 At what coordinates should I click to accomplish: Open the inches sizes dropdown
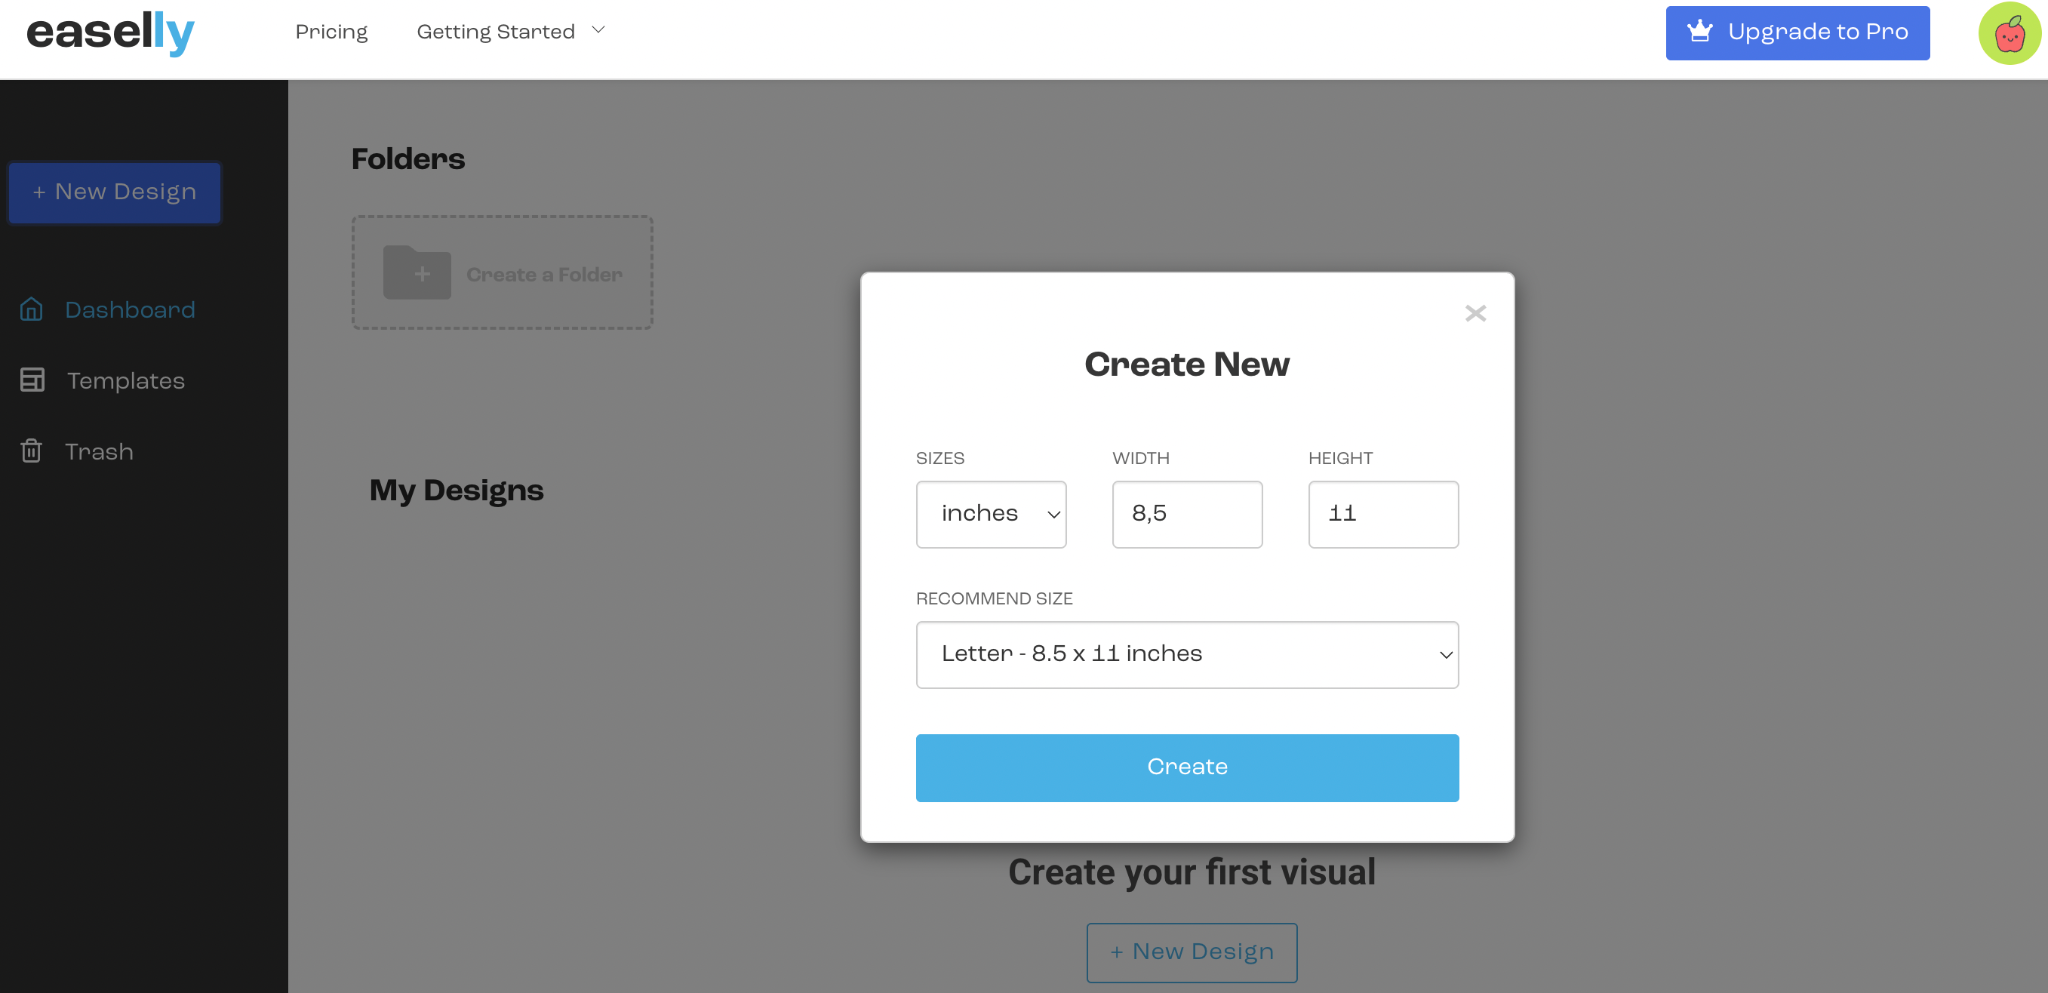point(990,514)
